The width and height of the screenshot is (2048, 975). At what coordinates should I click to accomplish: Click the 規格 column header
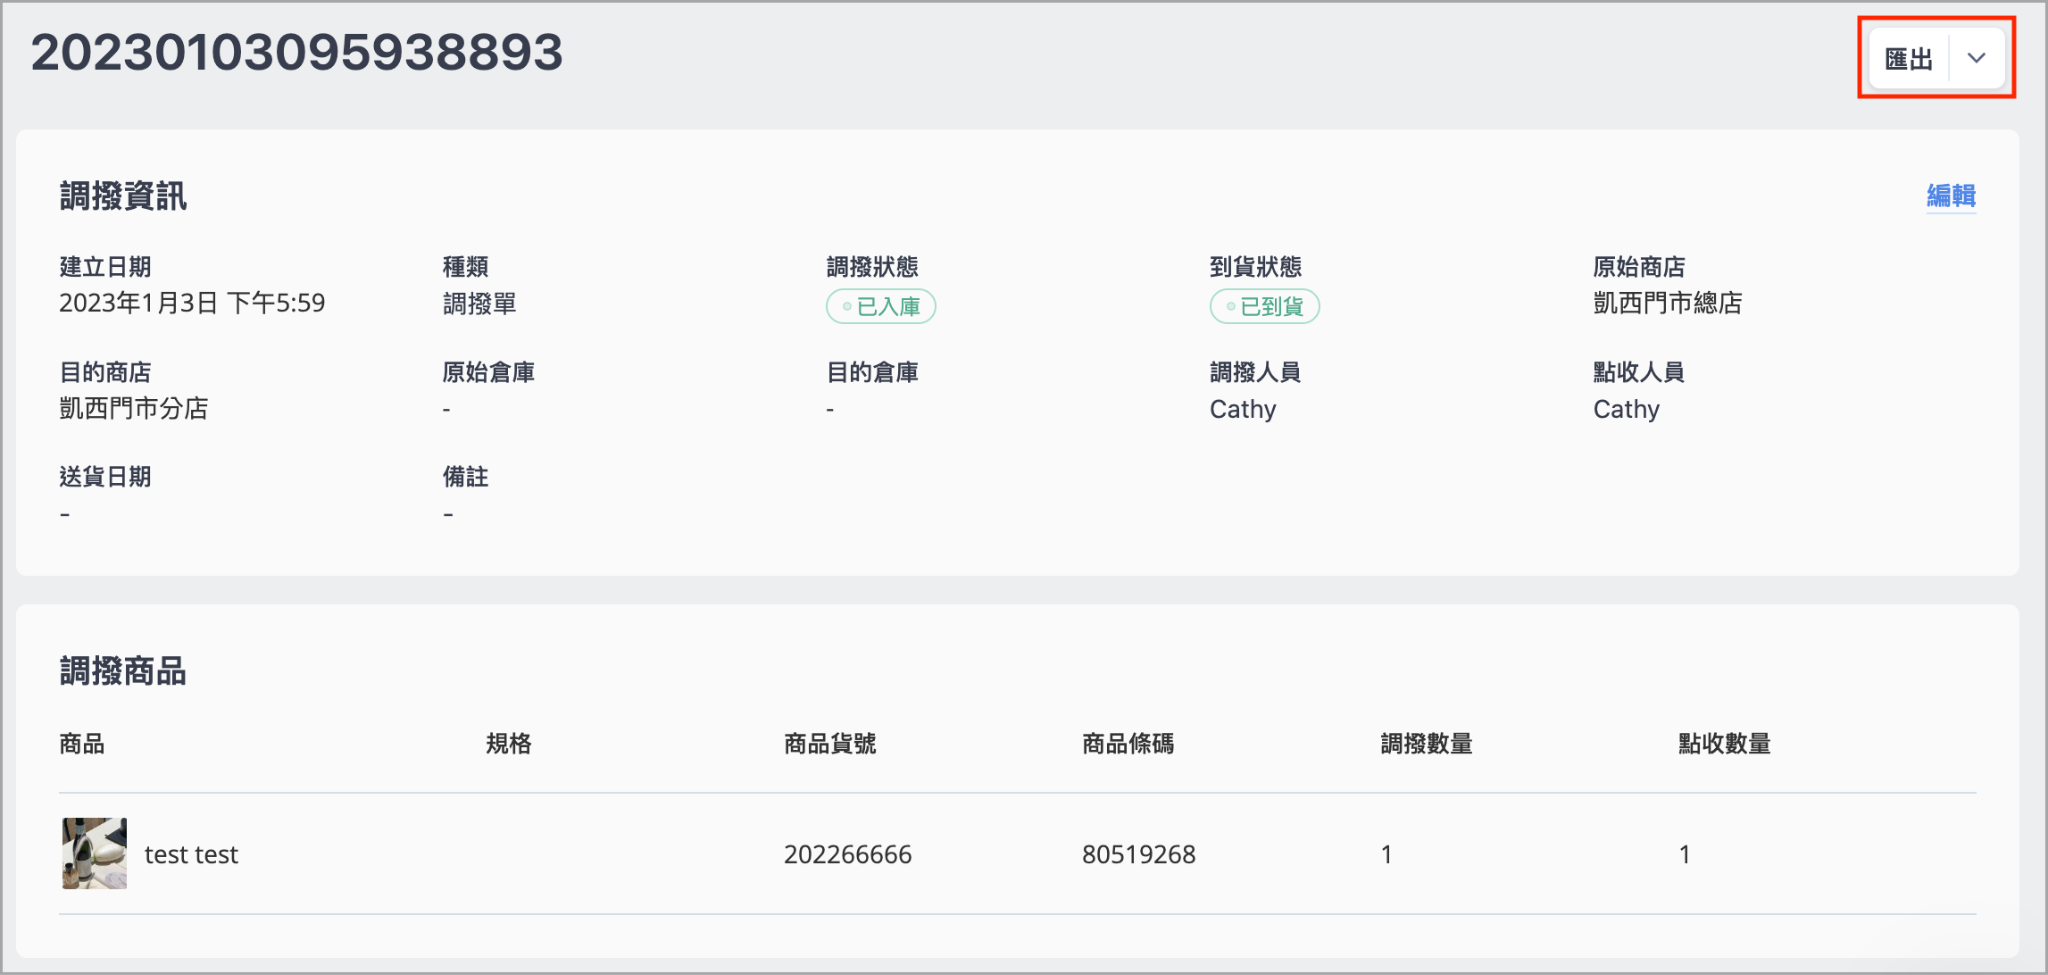click(508, 744)
